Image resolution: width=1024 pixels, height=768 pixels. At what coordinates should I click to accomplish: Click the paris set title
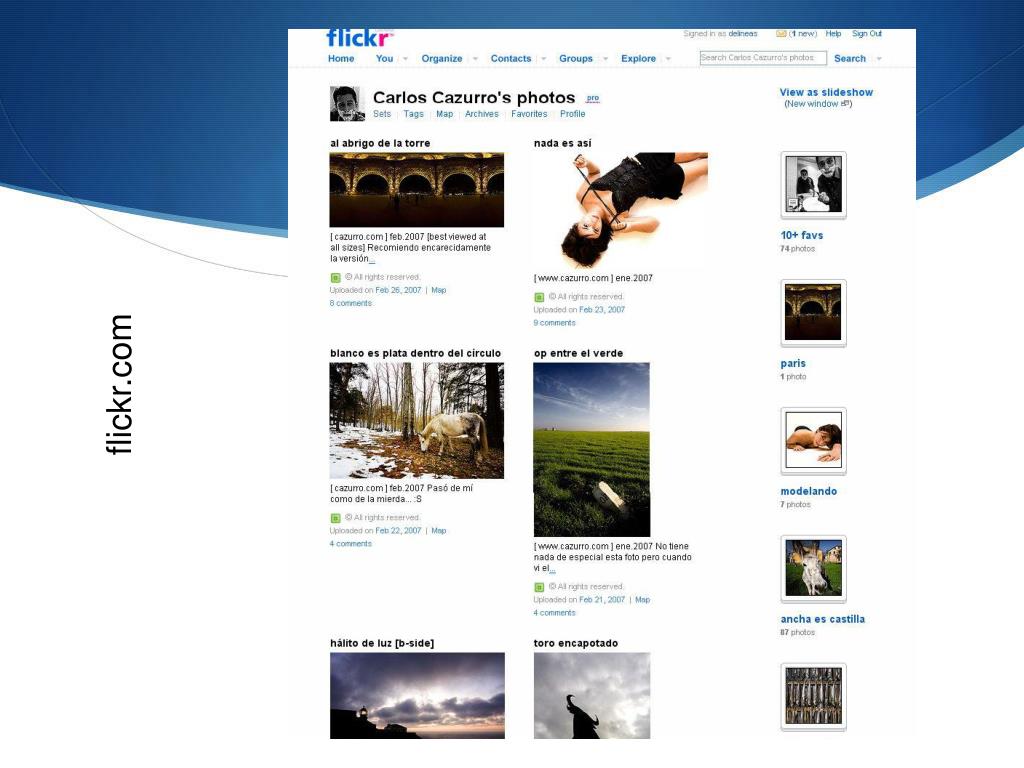point(793,364)
